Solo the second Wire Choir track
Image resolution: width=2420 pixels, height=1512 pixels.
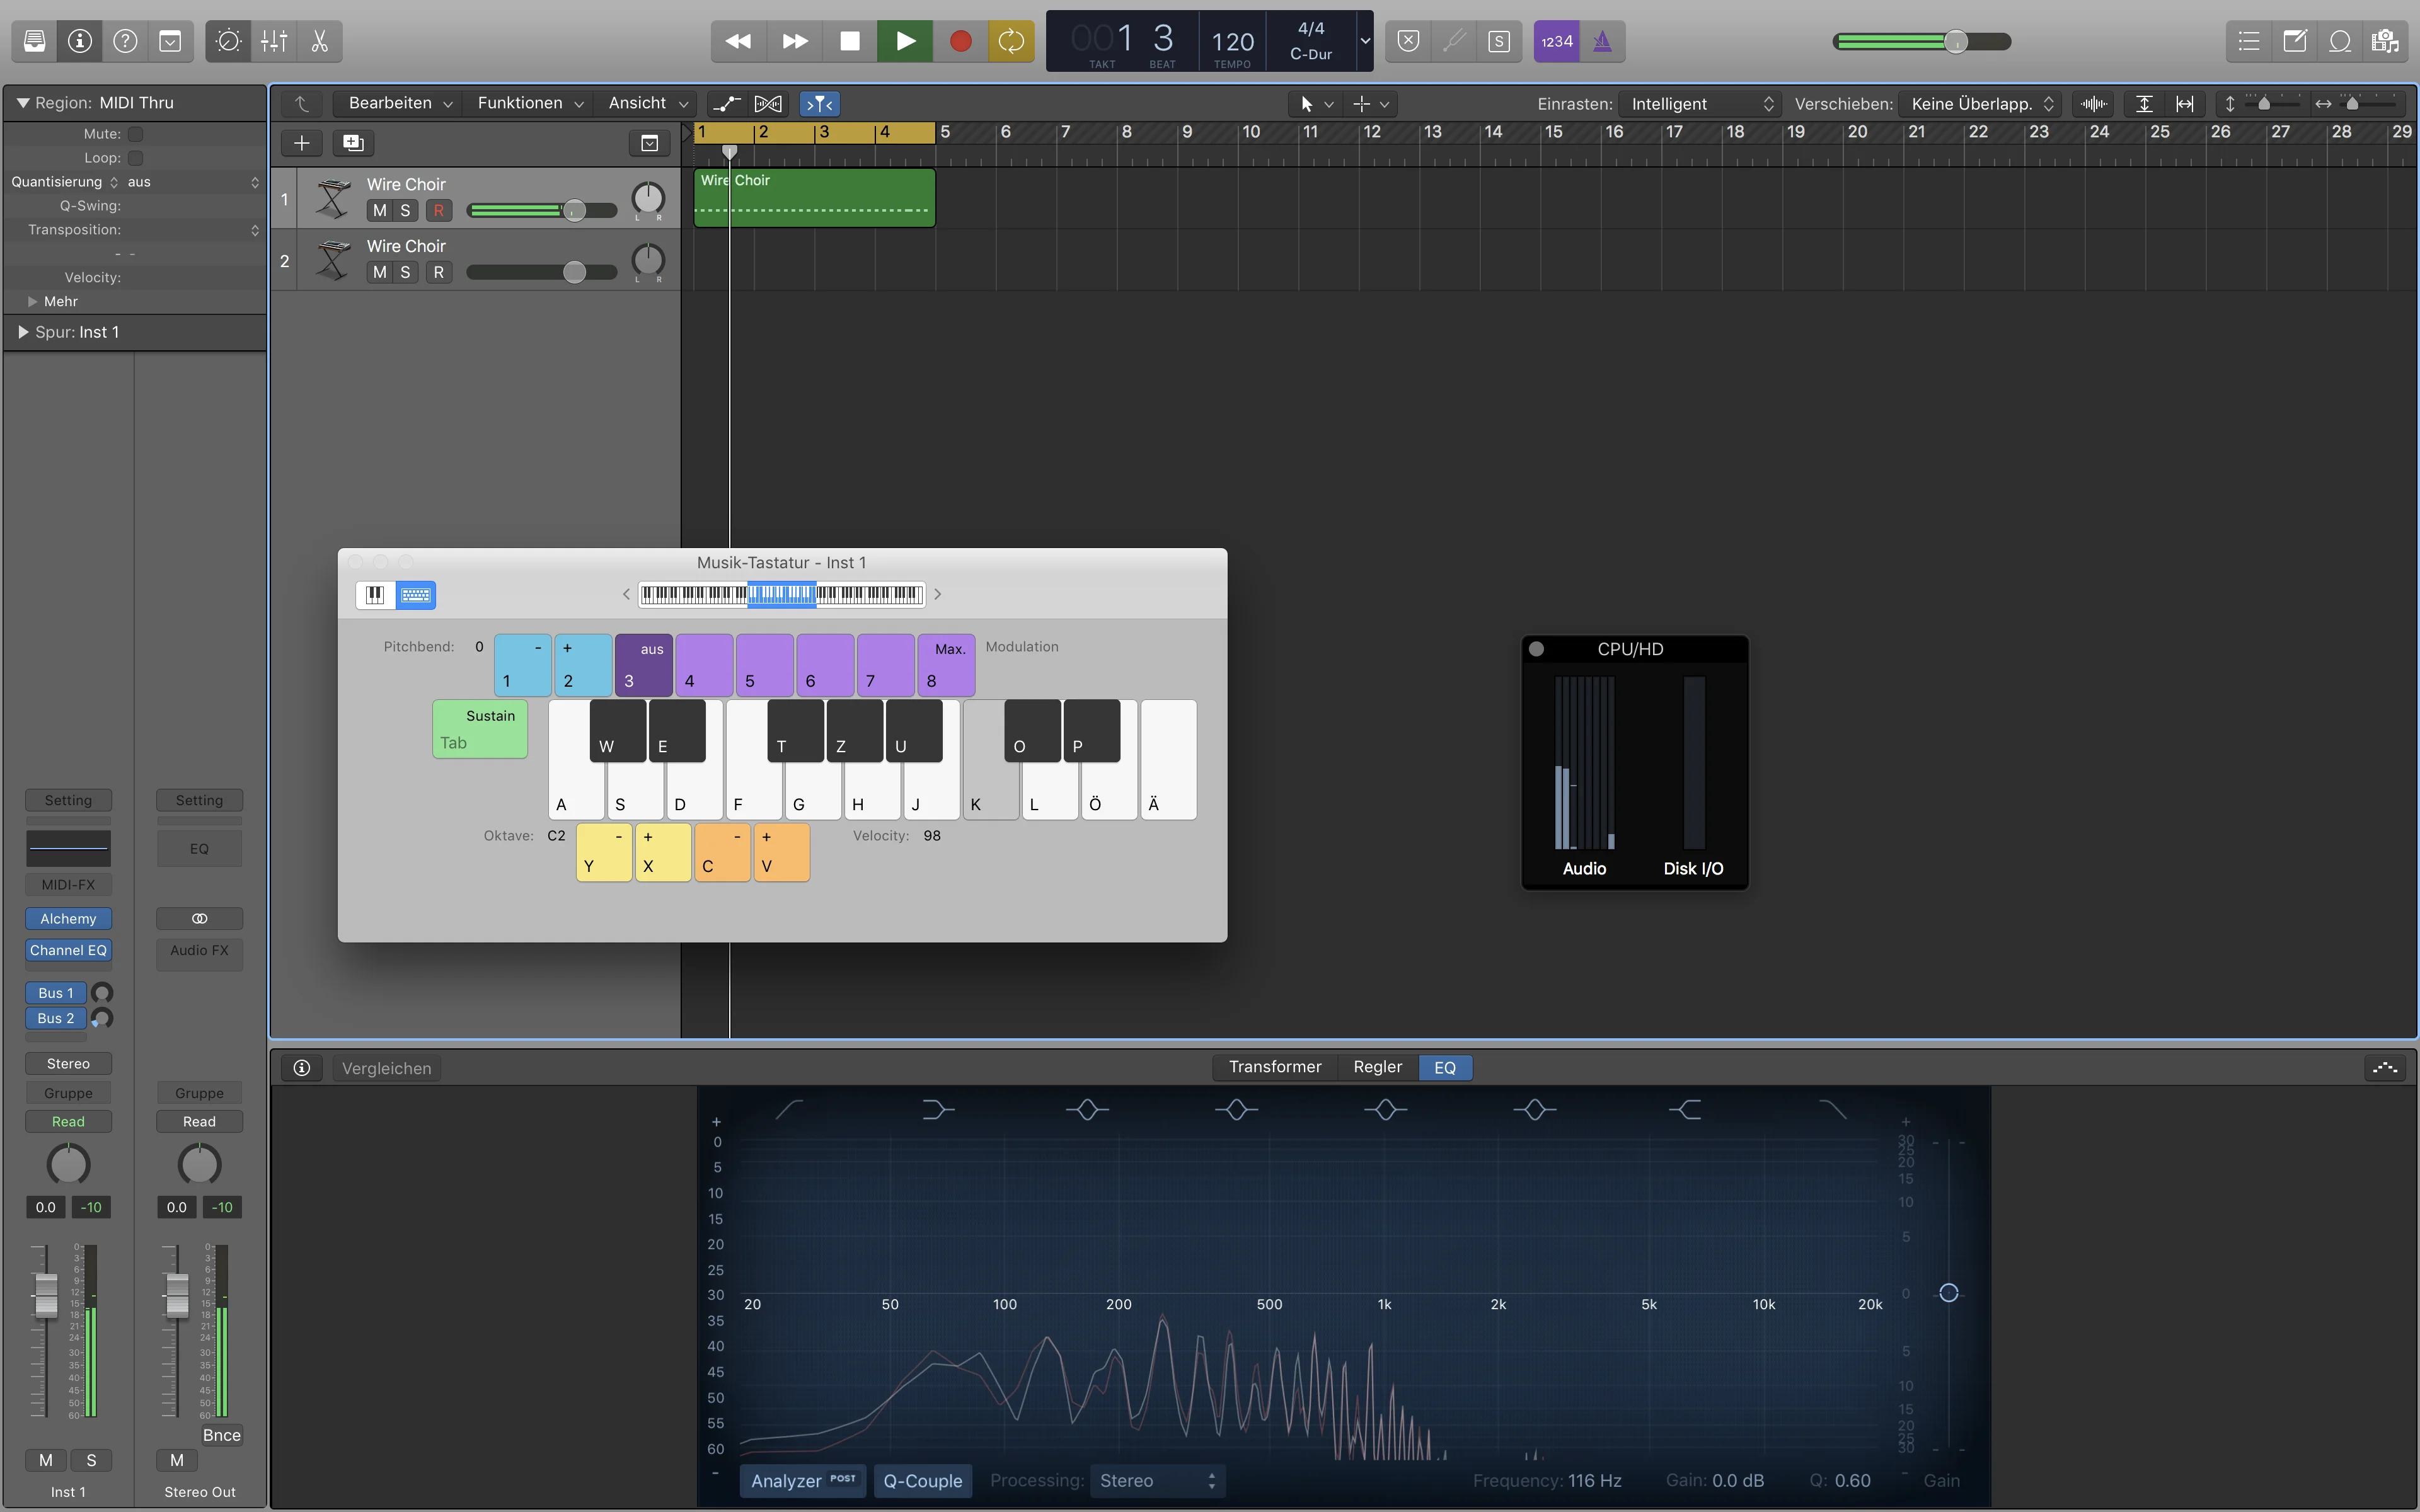[405, 272]
